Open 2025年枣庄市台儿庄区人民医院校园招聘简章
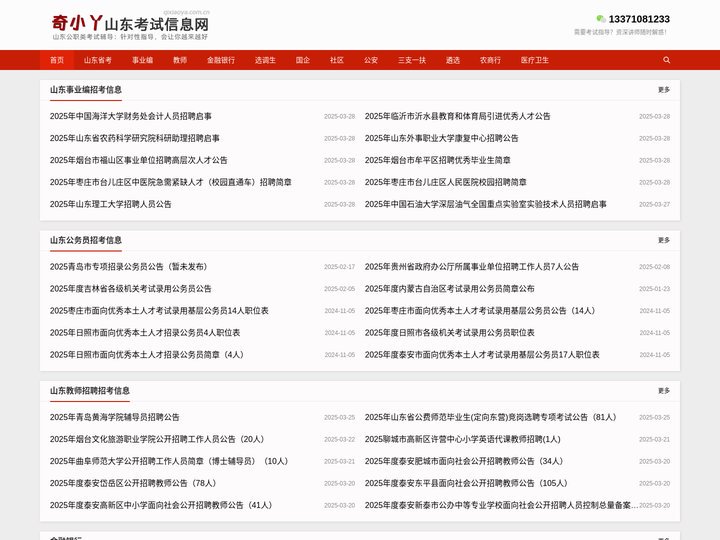This screenshot has width=720, height=540. pos(445,183)
